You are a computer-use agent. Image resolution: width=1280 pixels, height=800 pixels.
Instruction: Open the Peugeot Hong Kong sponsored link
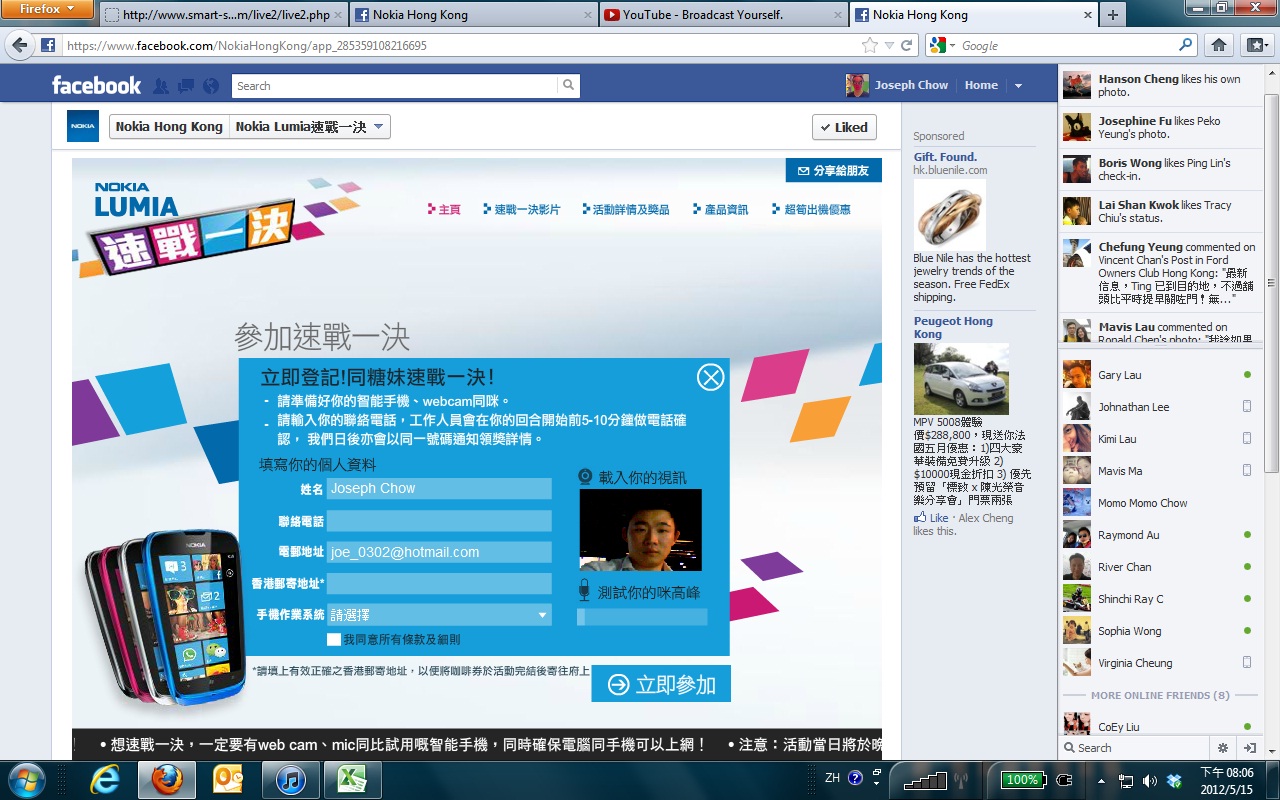point(953,327)
